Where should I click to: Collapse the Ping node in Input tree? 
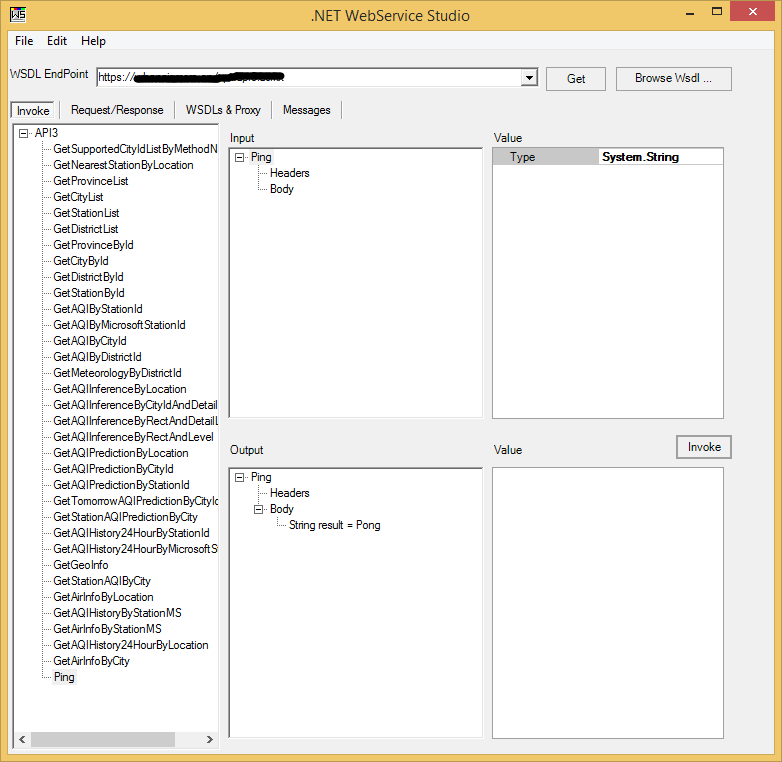(x=240, y=157)
